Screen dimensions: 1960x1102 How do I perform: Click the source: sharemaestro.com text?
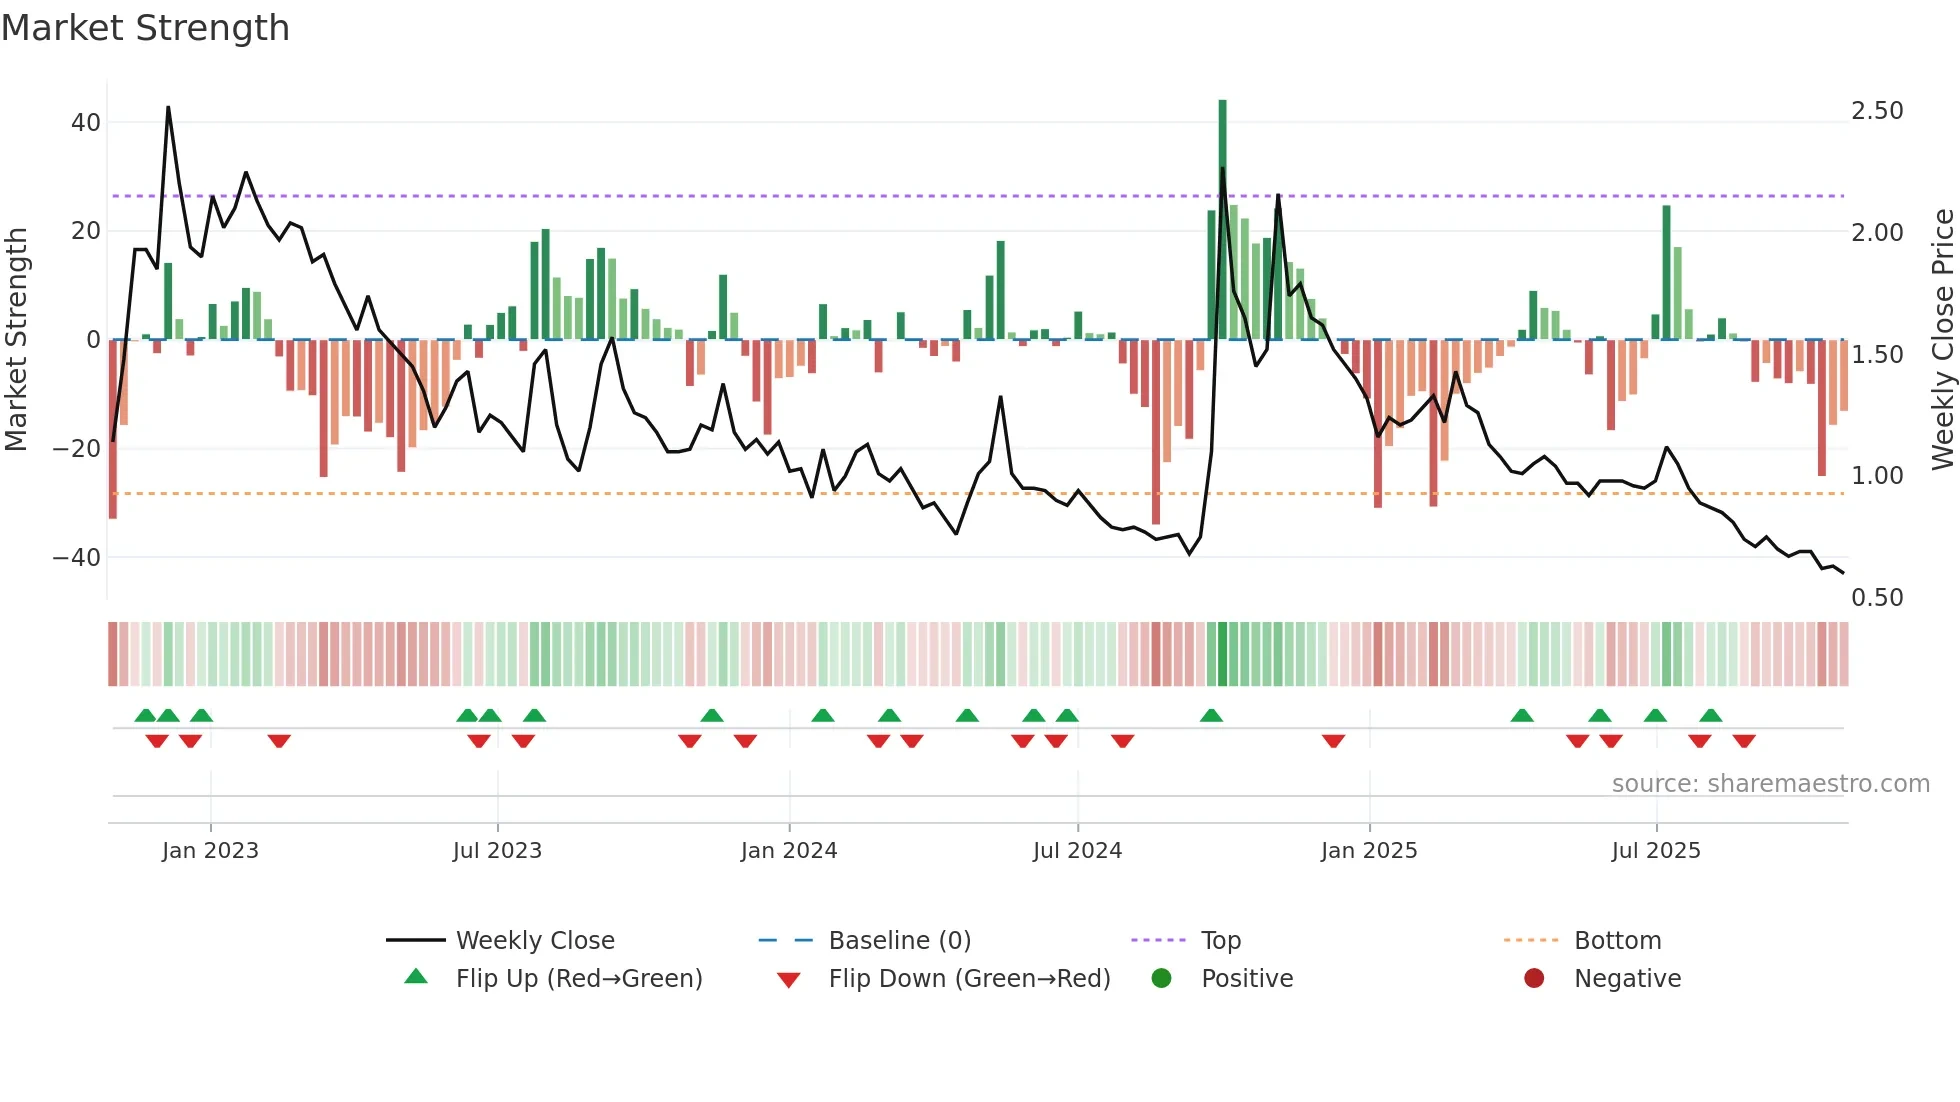(1770, 783)
